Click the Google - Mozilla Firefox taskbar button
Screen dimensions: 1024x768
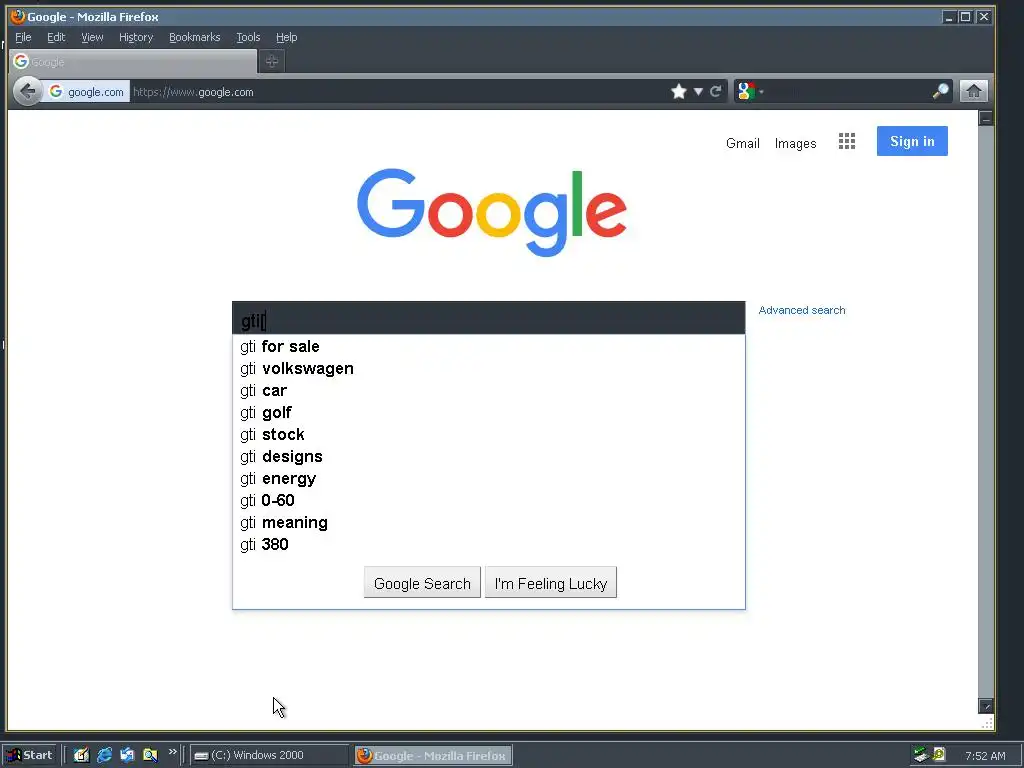[x=433, y=756]
